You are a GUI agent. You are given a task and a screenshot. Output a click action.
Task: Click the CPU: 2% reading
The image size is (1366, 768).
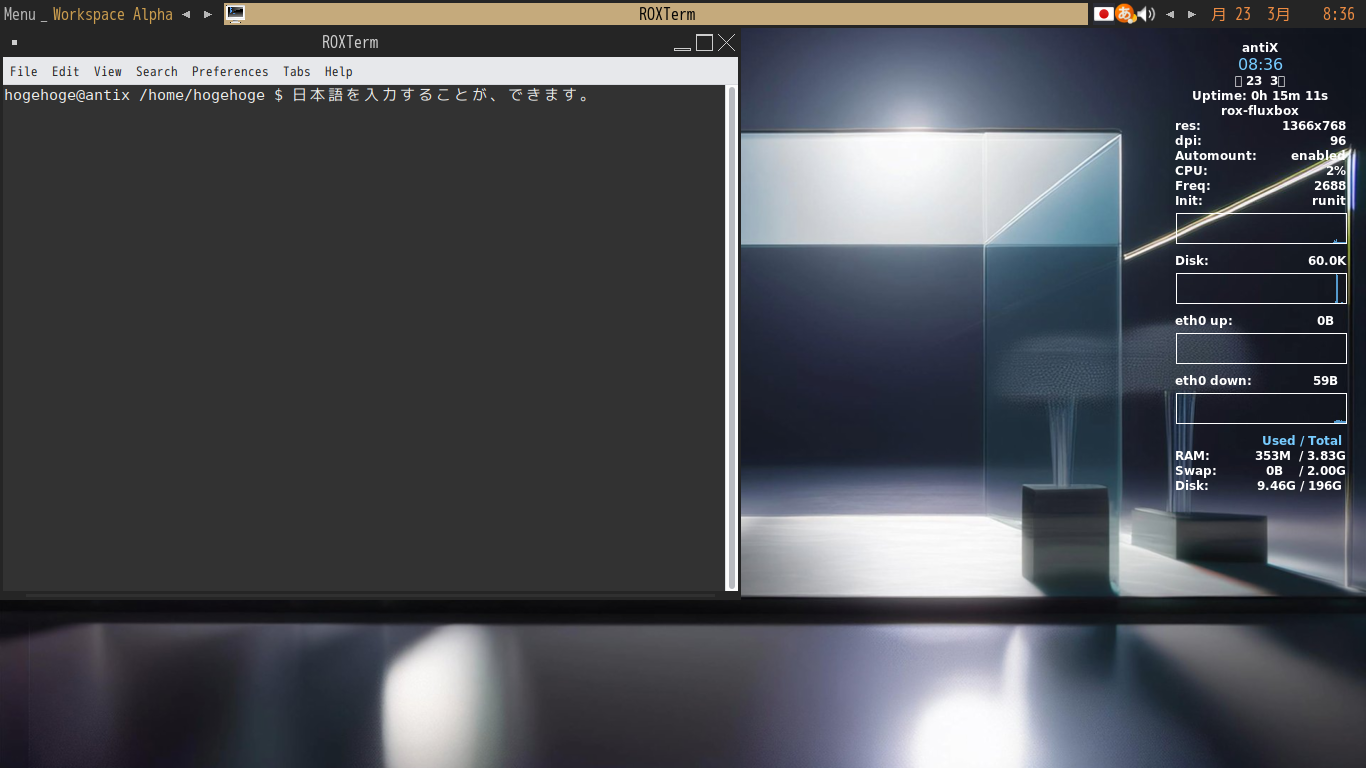[x=1260, y=171]
